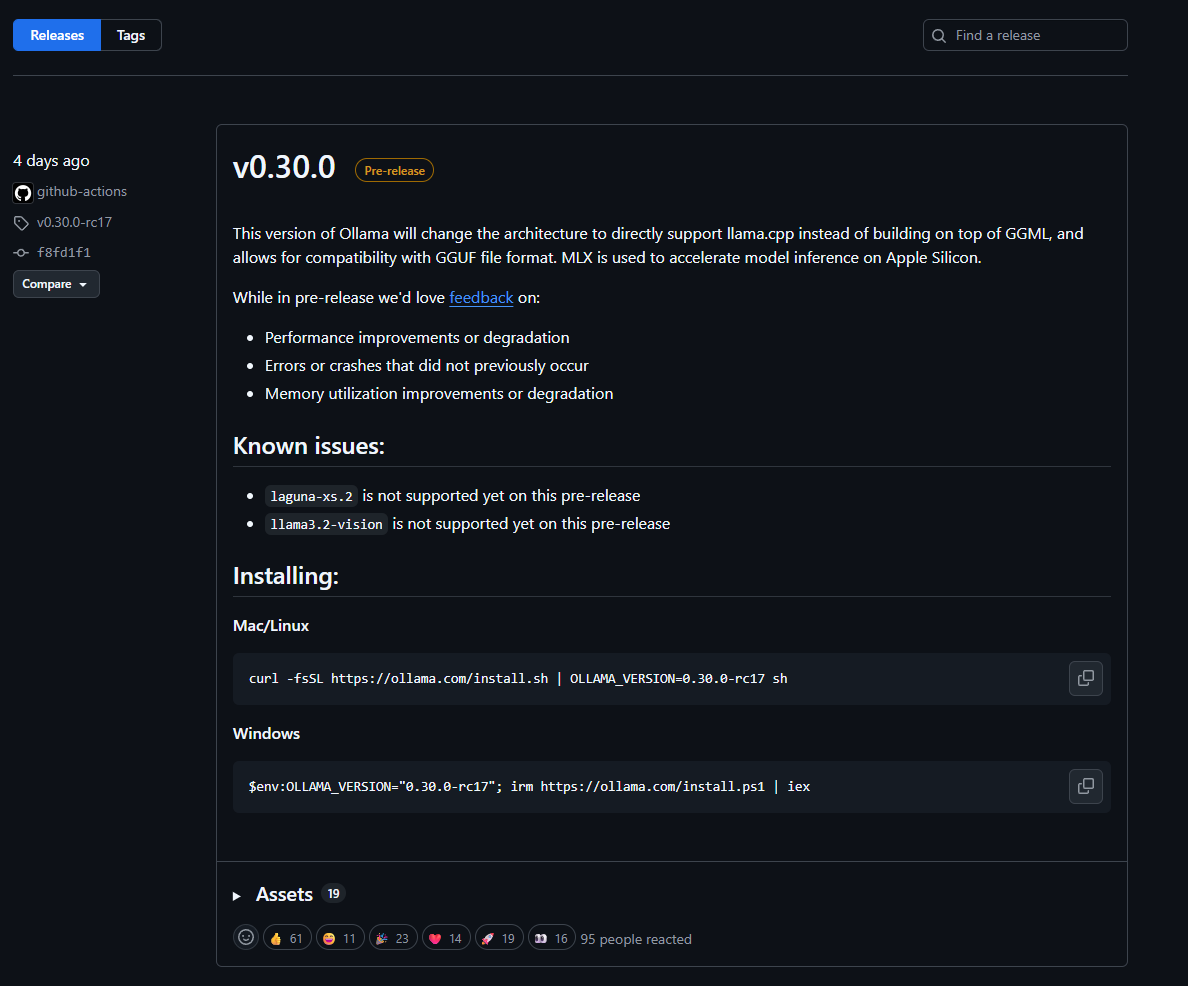Toggle the eyes reaction 16
1188x986 pixels.
point(552,938)
